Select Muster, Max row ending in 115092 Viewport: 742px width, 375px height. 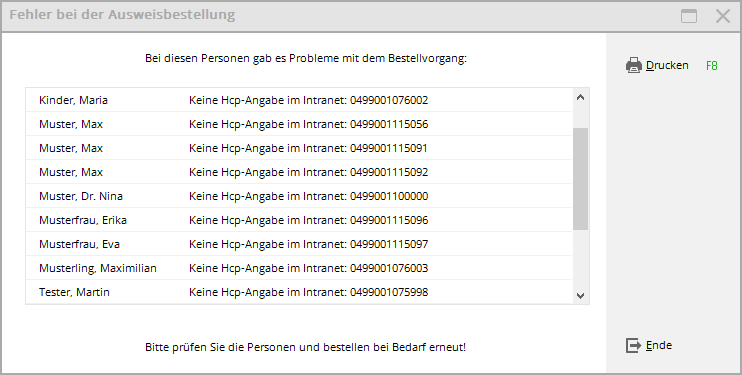pyautogui.click(x=299, y=172)
